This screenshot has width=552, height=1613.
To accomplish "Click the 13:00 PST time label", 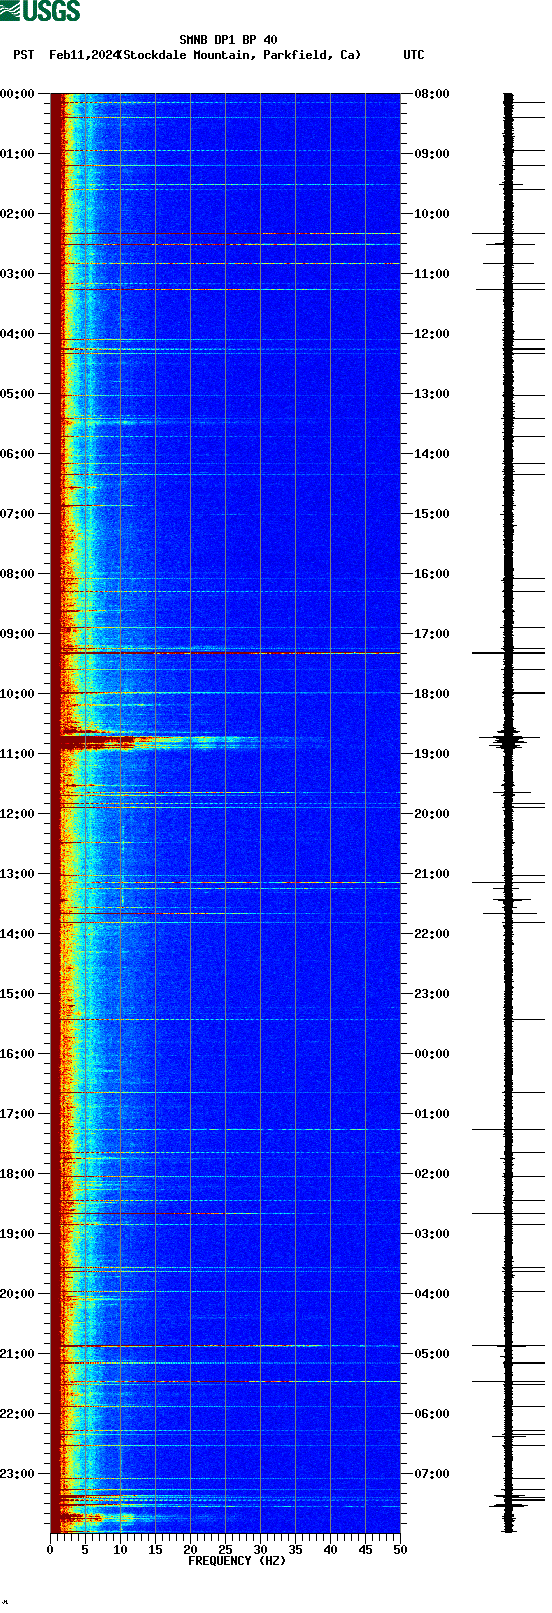I will pos(18,874).
